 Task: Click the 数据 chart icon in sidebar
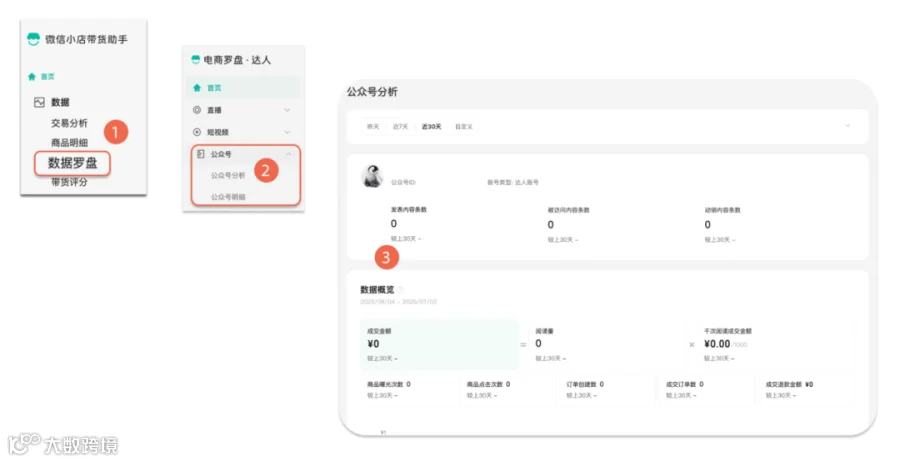coord(39,102)
